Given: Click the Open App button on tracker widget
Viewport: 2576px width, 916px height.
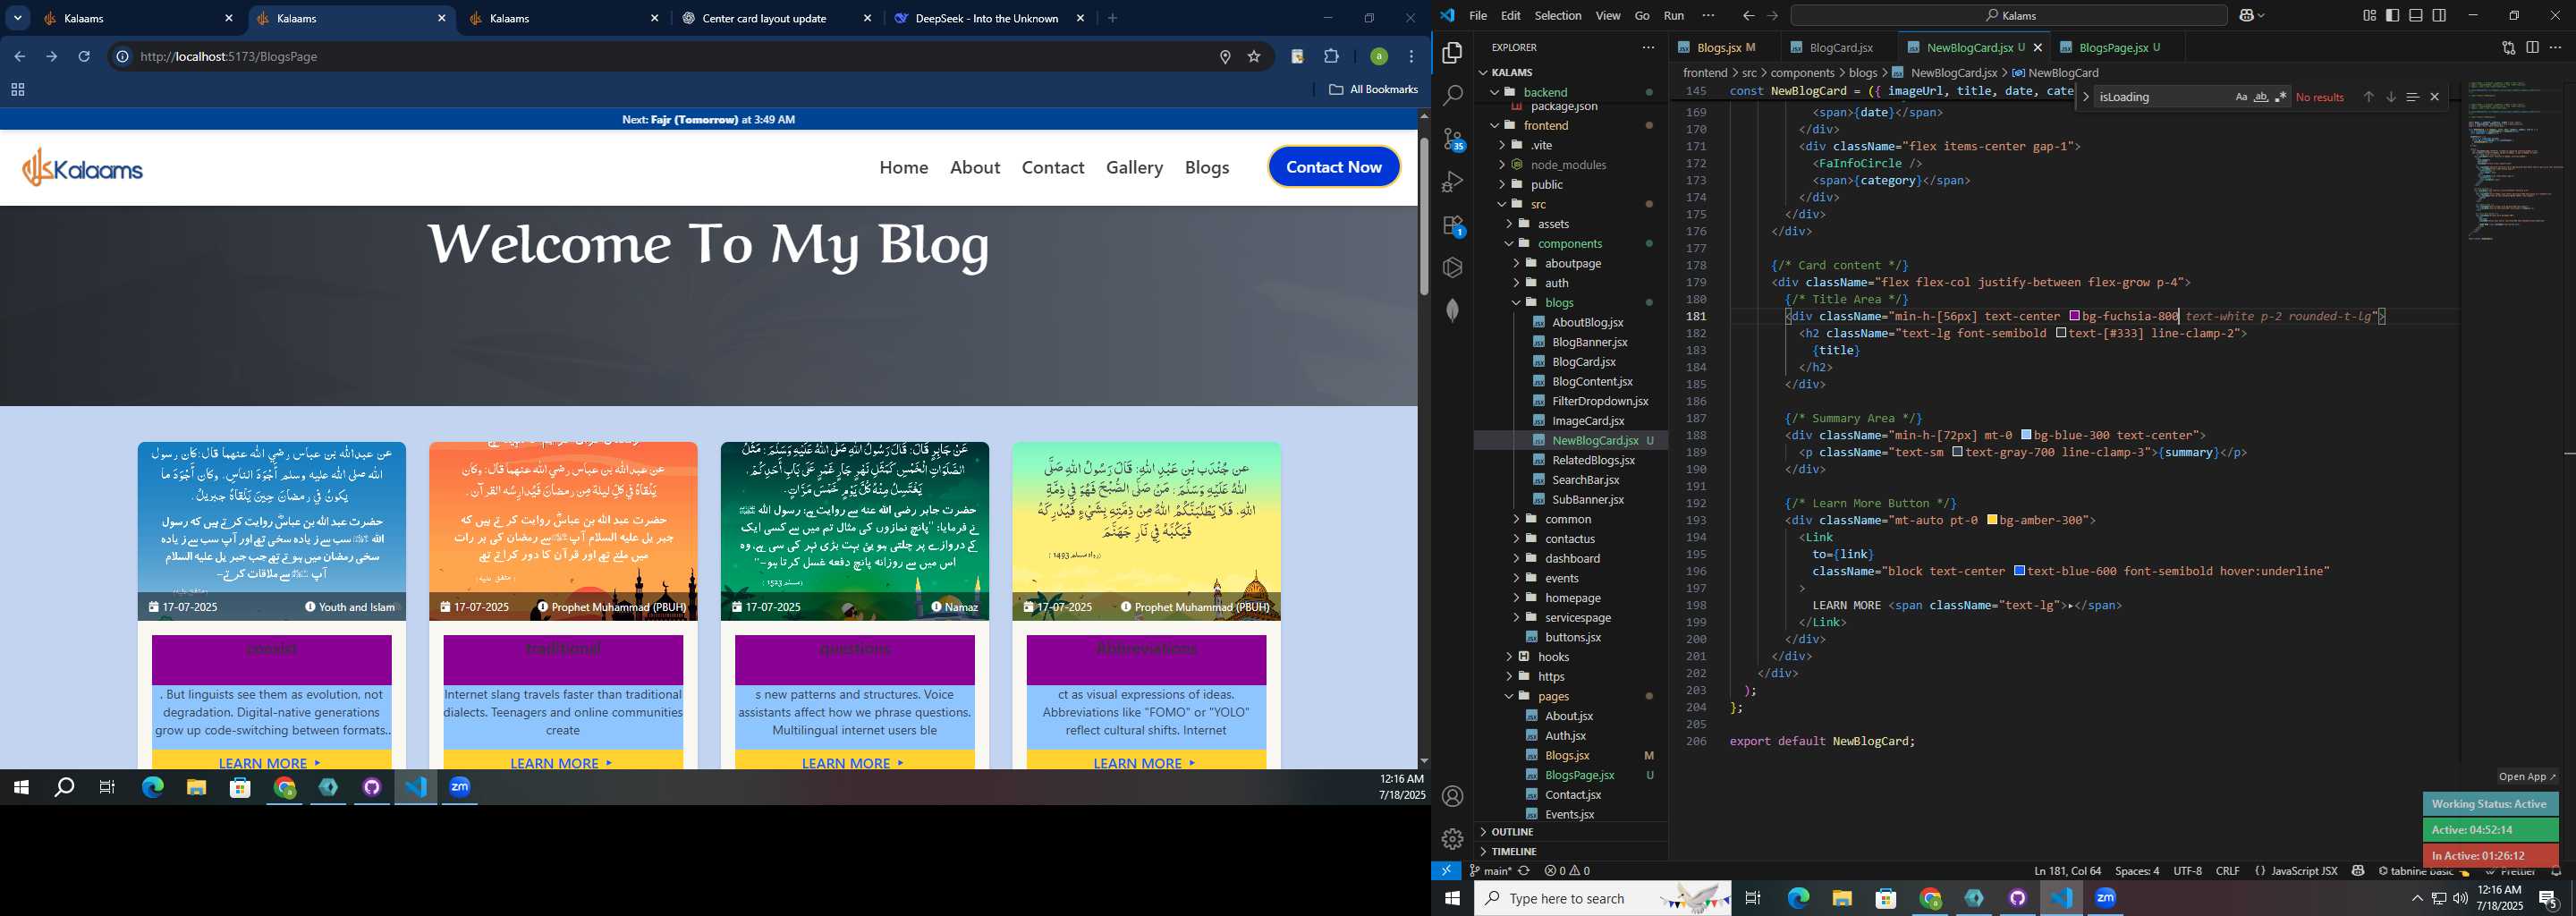Looking at the screenshot, I should click(x=2527, y=776).
